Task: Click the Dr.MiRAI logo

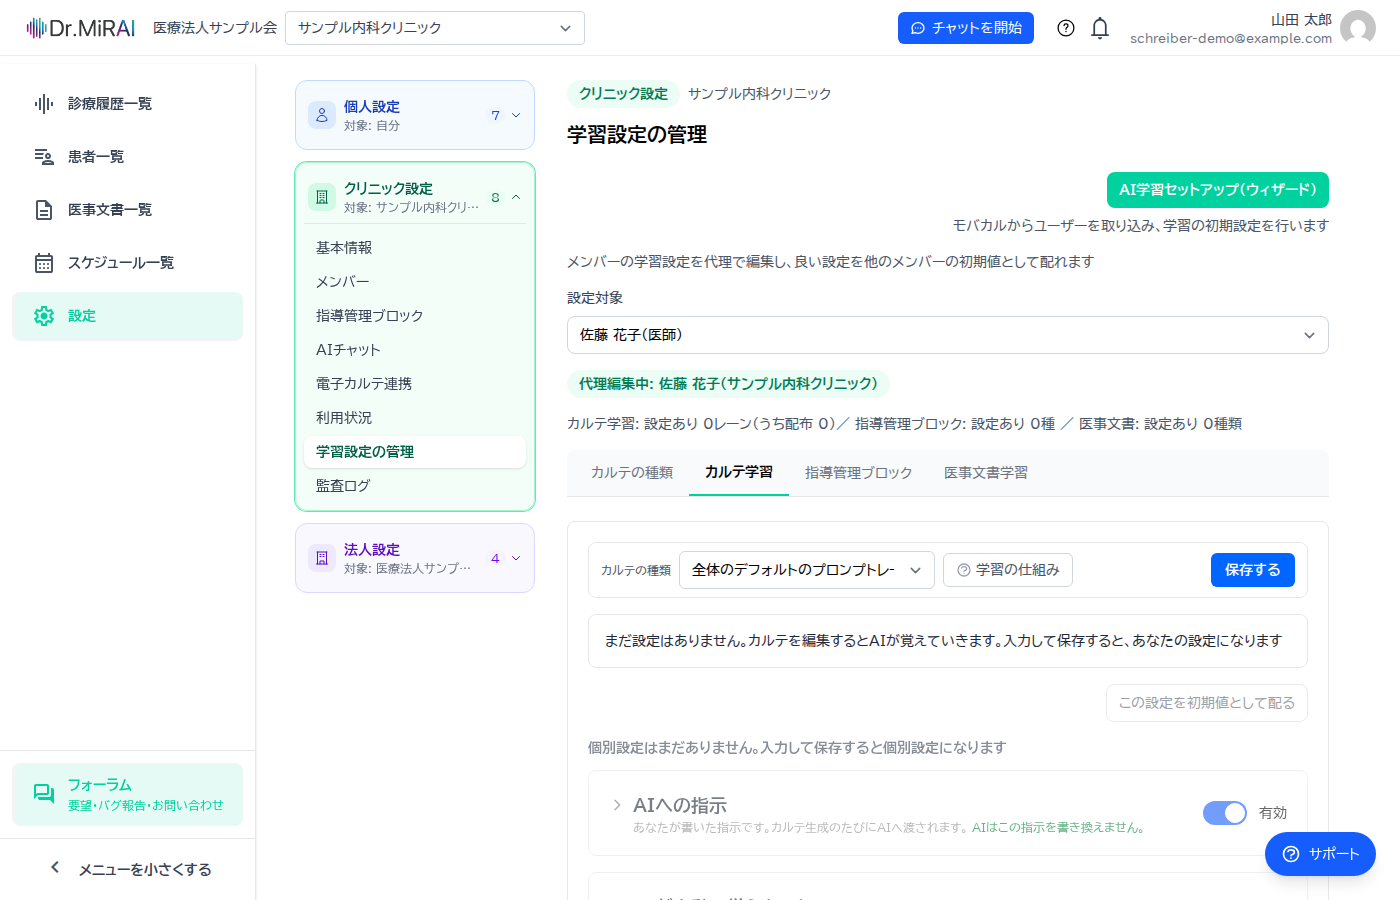Action: 81,28
